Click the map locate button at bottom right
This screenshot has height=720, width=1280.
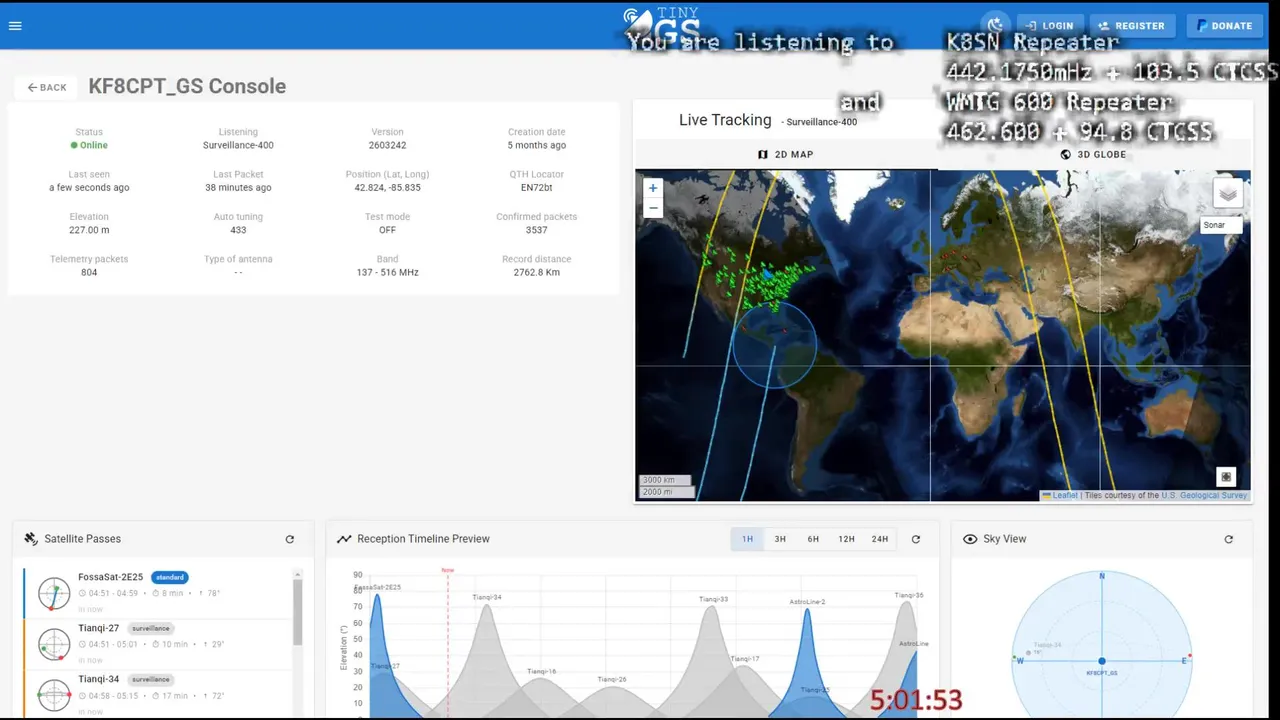1226,477
